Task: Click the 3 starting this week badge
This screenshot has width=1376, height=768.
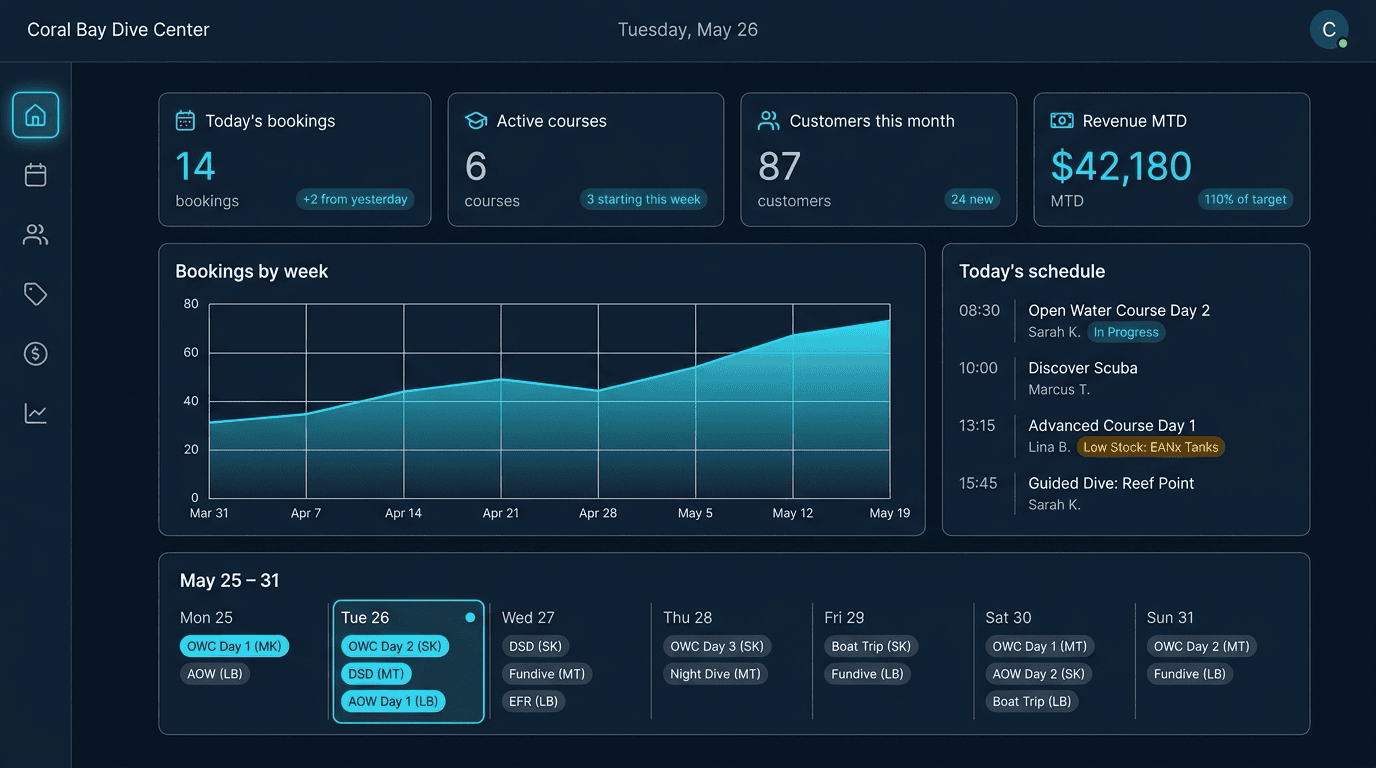Action: 643,199
